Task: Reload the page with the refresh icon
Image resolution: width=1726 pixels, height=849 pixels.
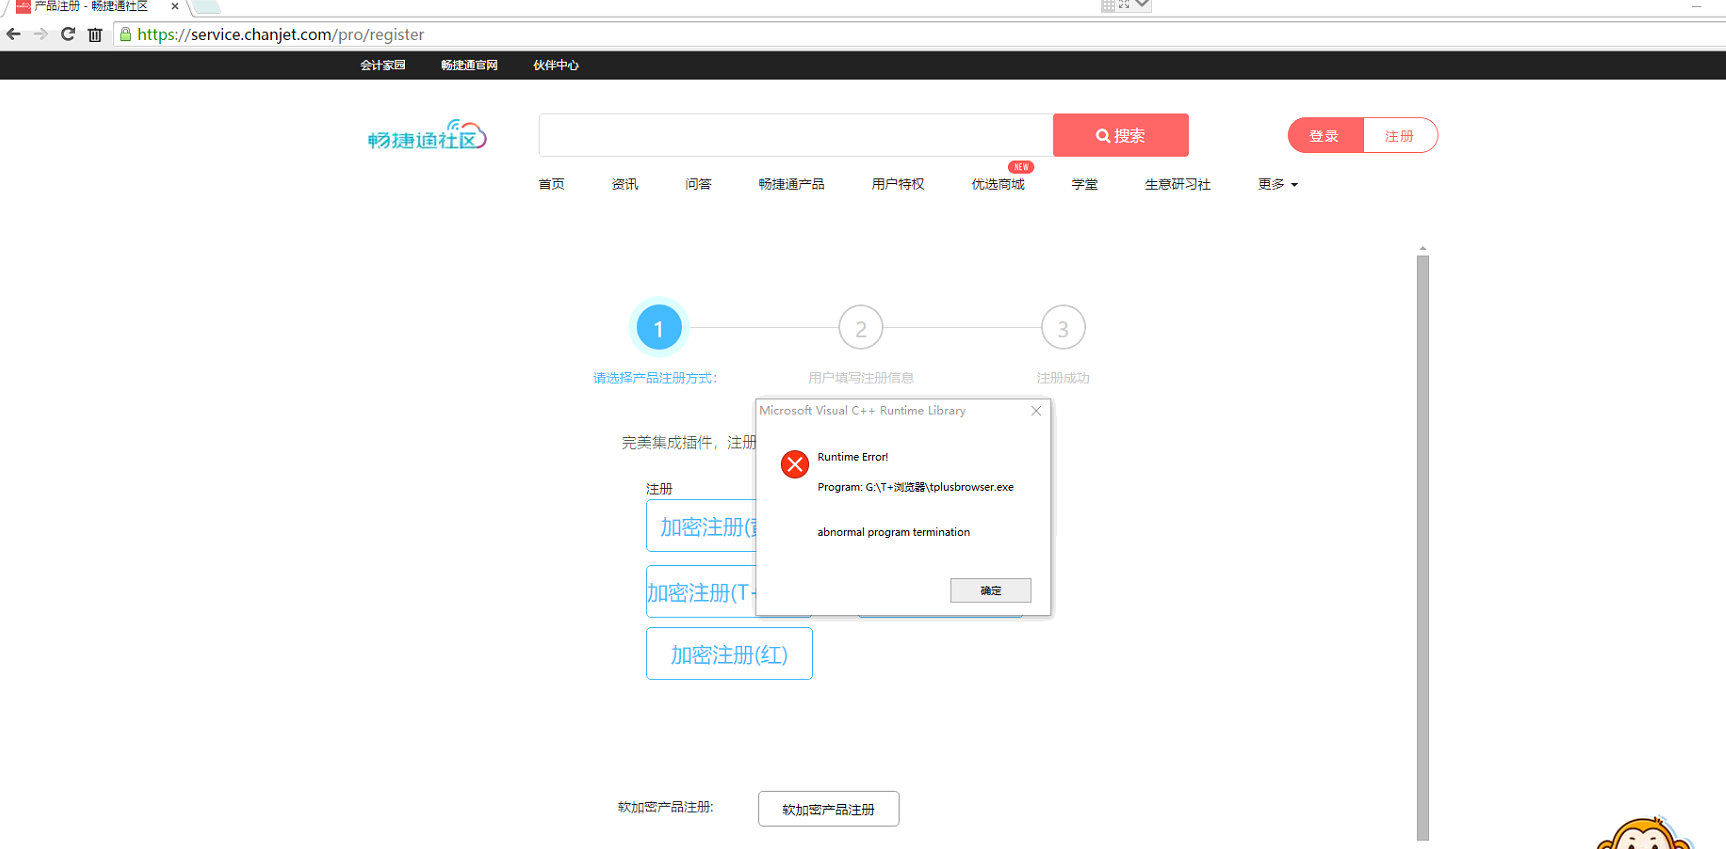Action: (68, 34)
